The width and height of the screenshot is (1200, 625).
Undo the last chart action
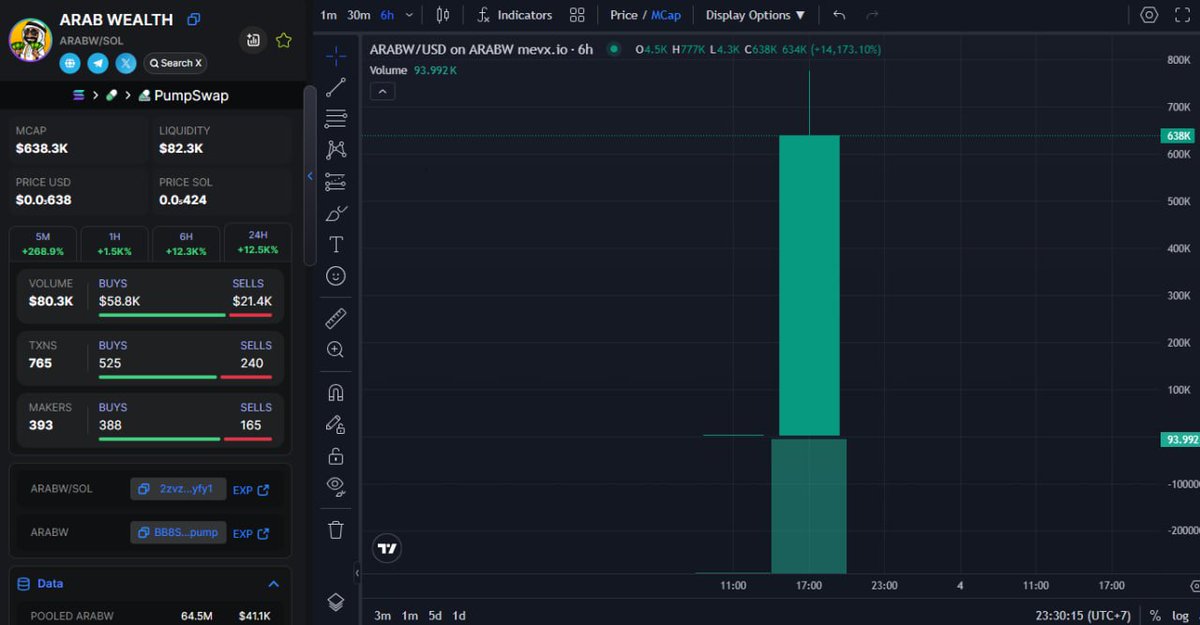839,15
